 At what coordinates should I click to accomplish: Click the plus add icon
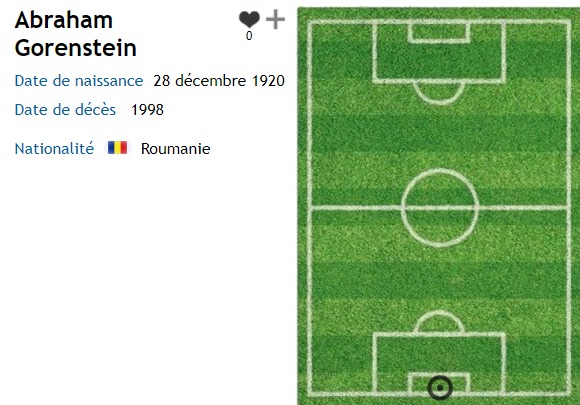coord(276,20)
